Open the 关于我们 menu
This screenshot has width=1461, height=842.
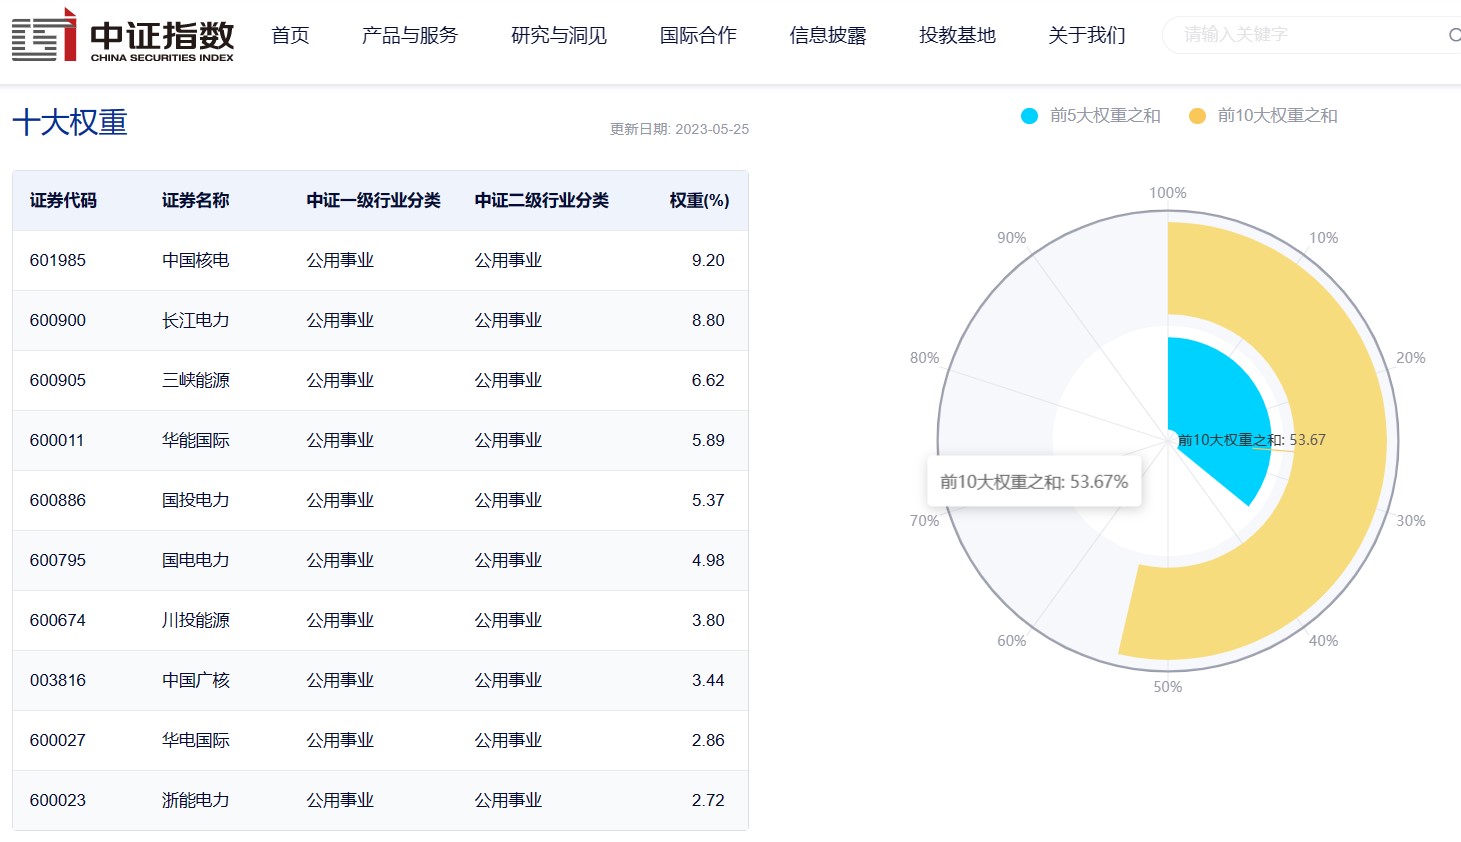pos(1087,36)
